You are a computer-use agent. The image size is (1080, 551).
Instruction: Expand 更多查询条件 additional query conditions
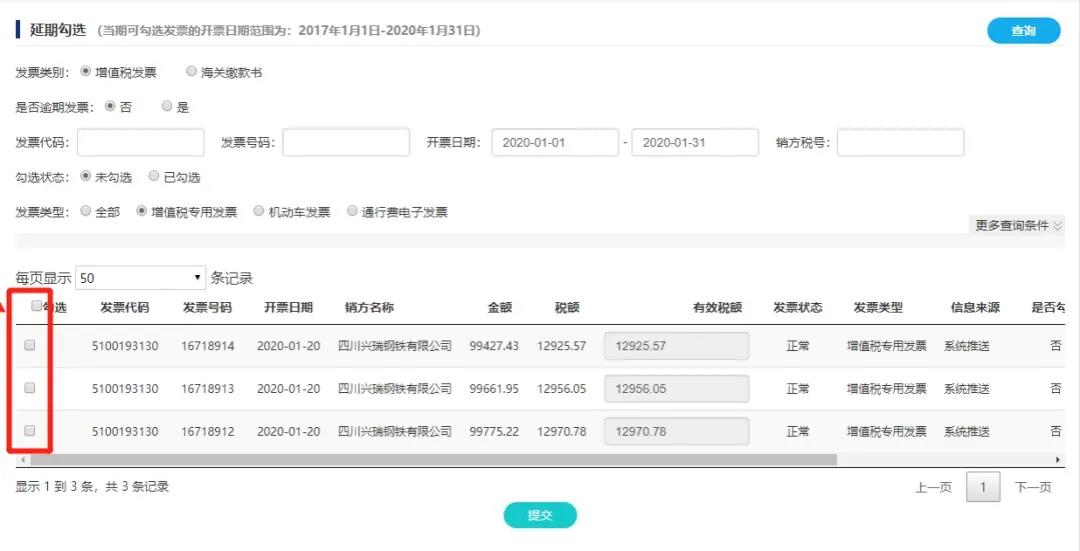point(1018,225)
